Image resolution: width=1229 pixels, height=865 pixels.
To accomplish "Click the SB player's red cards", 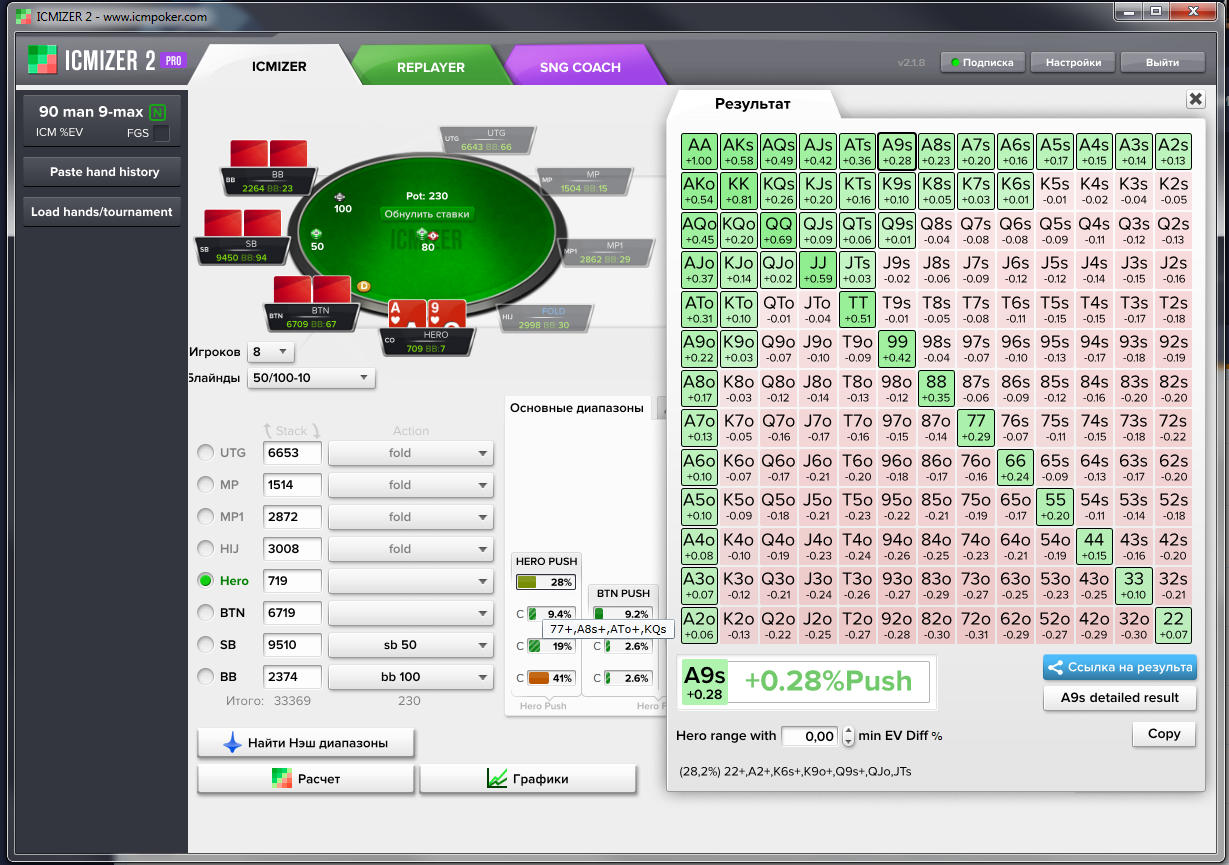I will (242, 224).
